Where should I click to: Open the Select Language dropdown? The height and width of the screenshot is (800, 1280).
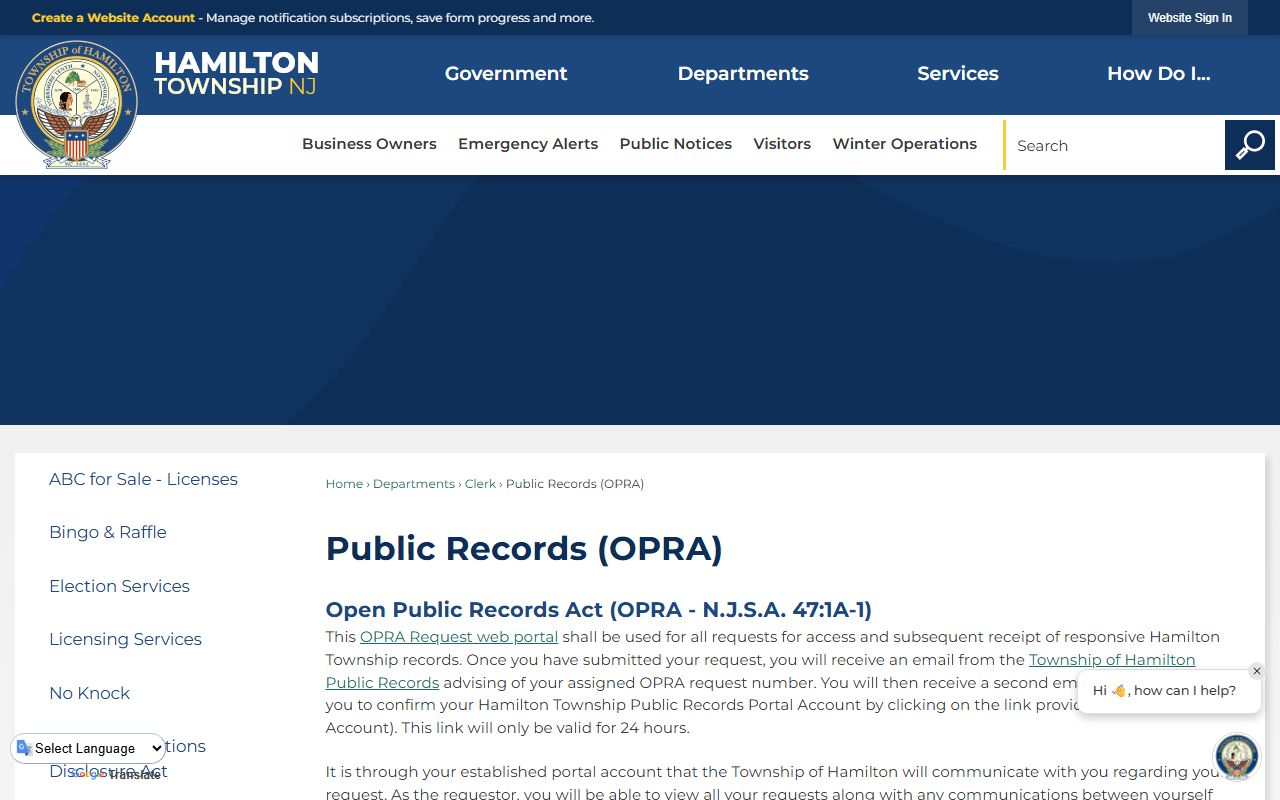pyautogui.click(x=88, y=748)
